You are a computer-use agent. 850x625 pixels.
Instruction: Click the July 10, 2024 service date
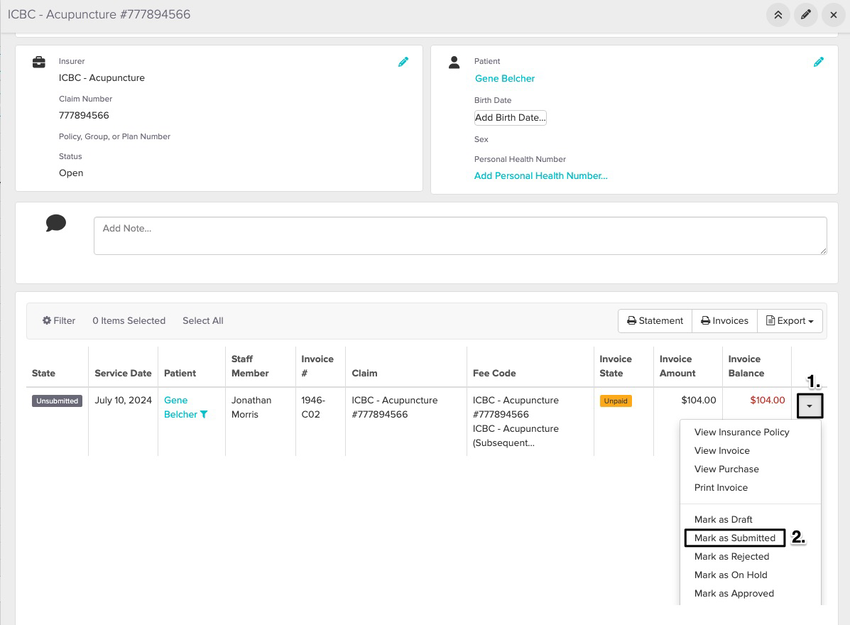coord(123,400)
